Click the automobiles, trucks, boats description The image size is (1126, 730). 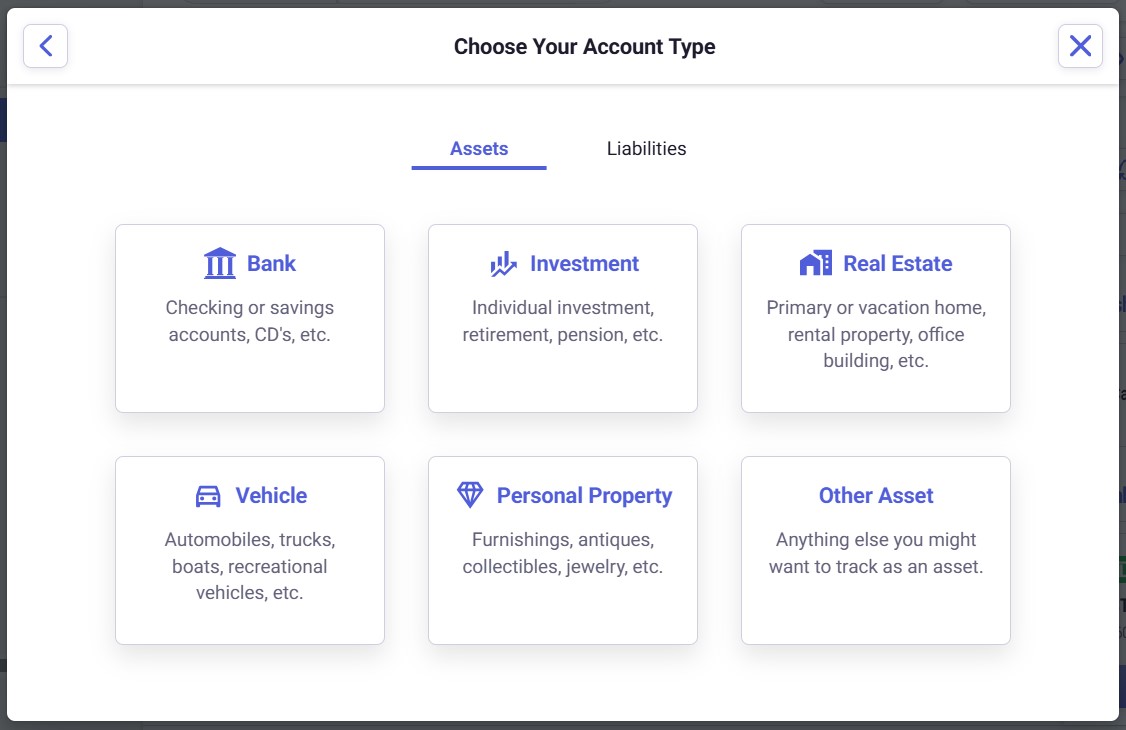250,566
